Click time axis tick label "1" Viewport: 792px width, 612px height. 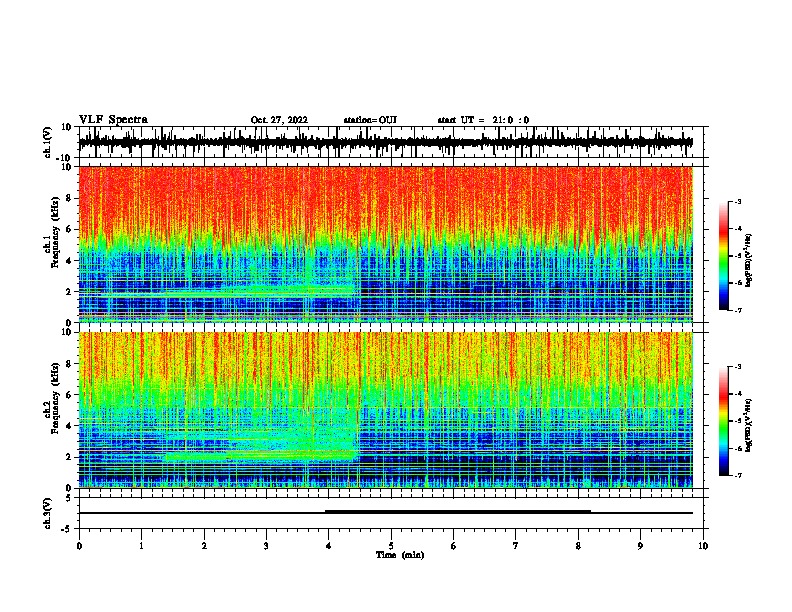tap(141, 546)
